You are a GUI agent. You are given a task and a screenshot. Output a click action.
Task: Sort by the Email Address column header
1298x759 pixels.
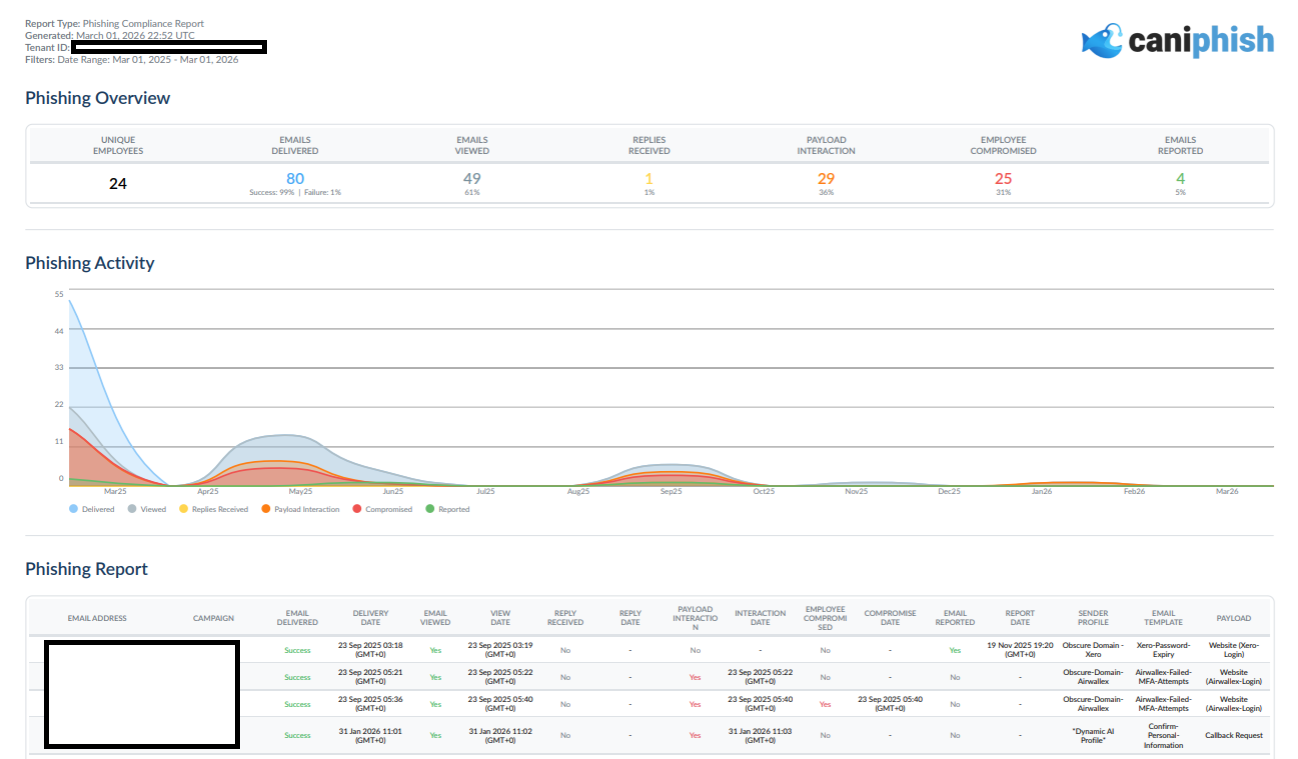coord(97,618)
